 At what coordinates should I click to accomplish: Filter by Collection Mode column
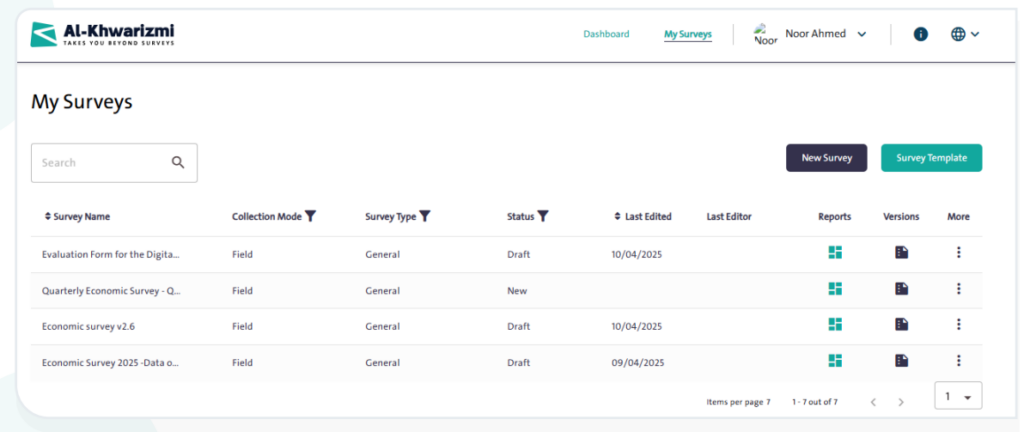pyautogui.click(x=310, y=216)
